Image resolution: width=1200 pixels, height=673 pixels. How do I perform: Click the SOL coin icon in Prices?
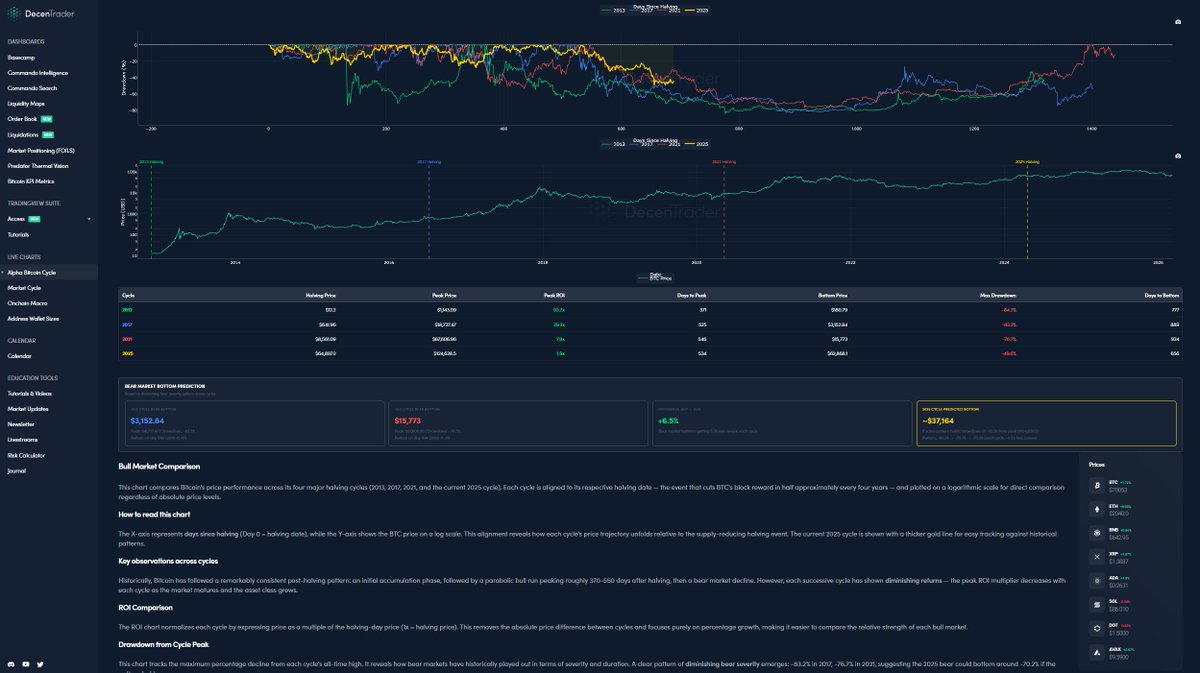point(1099,604)
